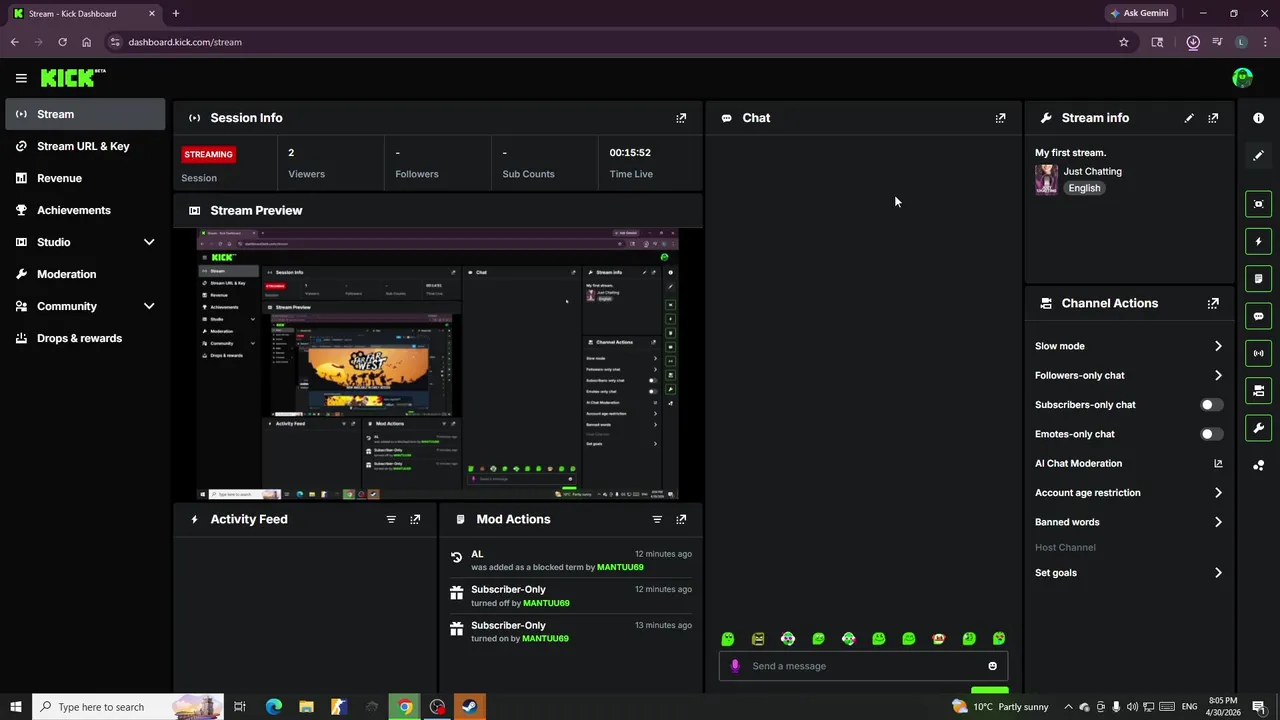
Task: Toggle Mod Actions note widget icon
Action: click(x=1258, y=278)
